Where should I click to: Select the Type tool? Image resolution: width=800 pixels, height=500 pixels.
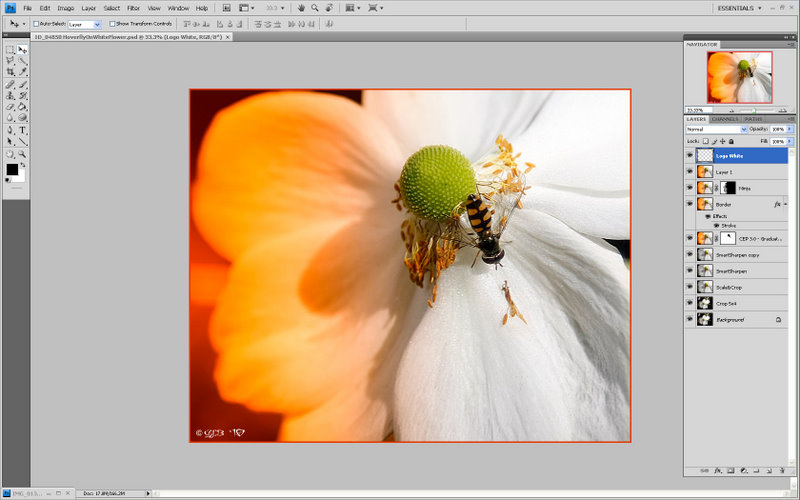(22, 131)
